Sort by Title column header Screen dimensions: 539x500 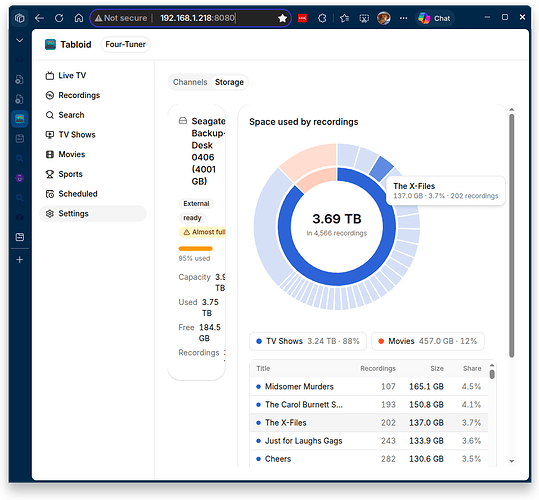[x=263, y=368]
